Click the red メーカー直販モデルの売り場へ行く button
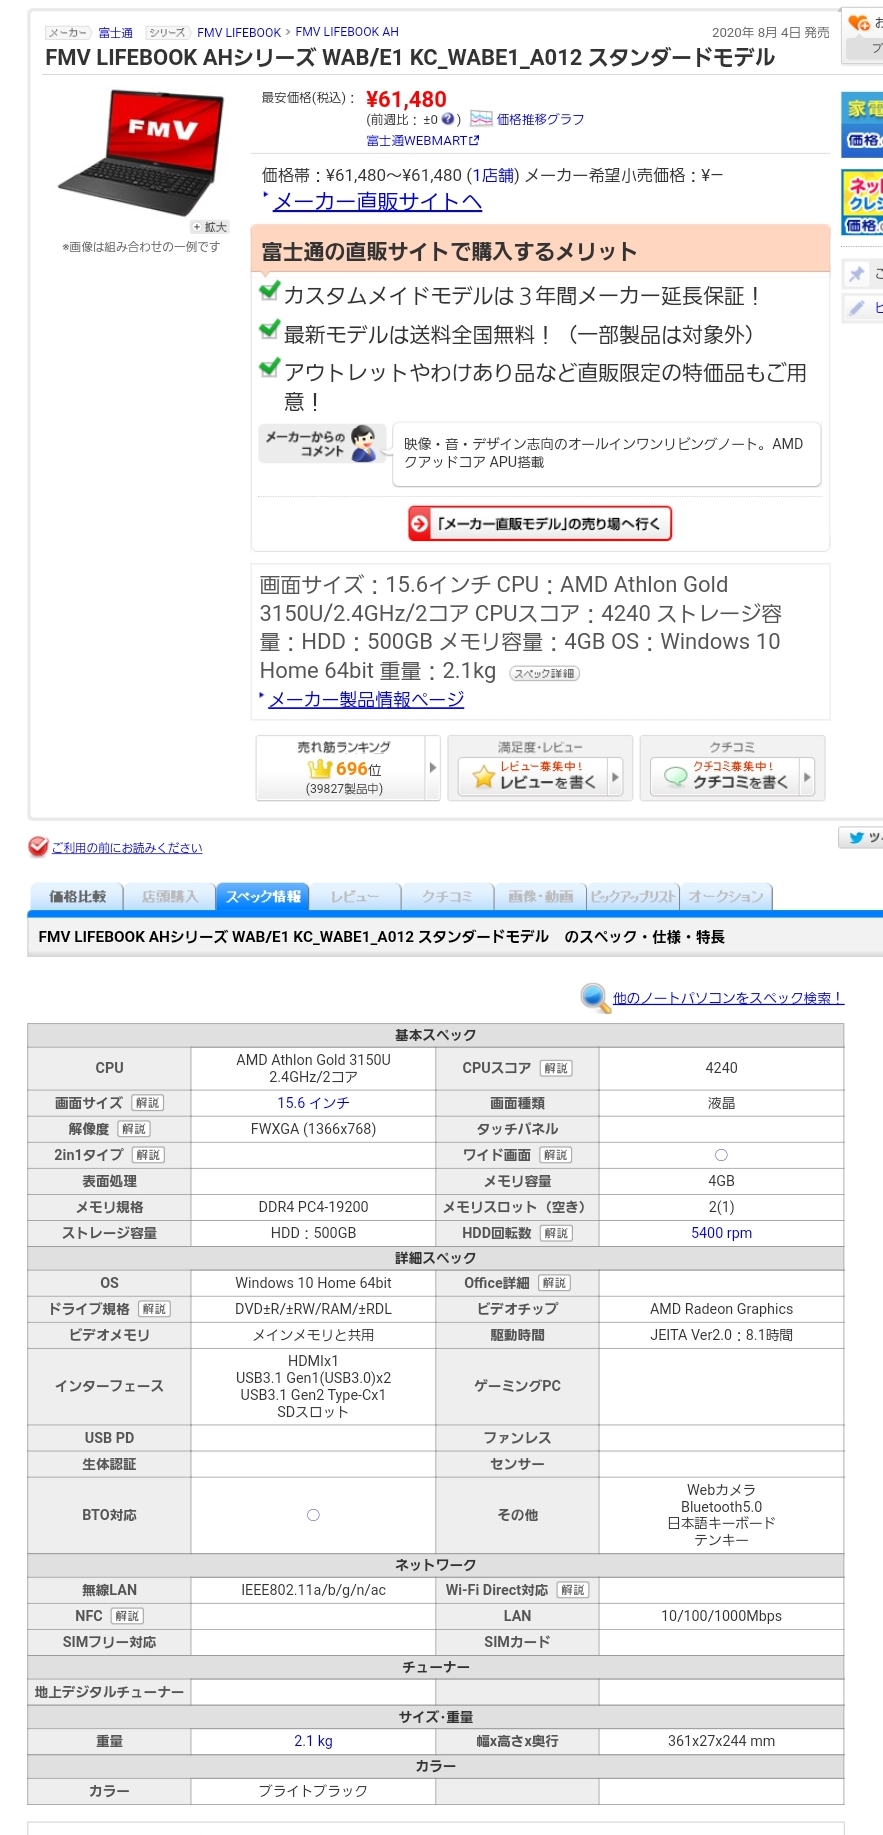 tap(540, 523)
